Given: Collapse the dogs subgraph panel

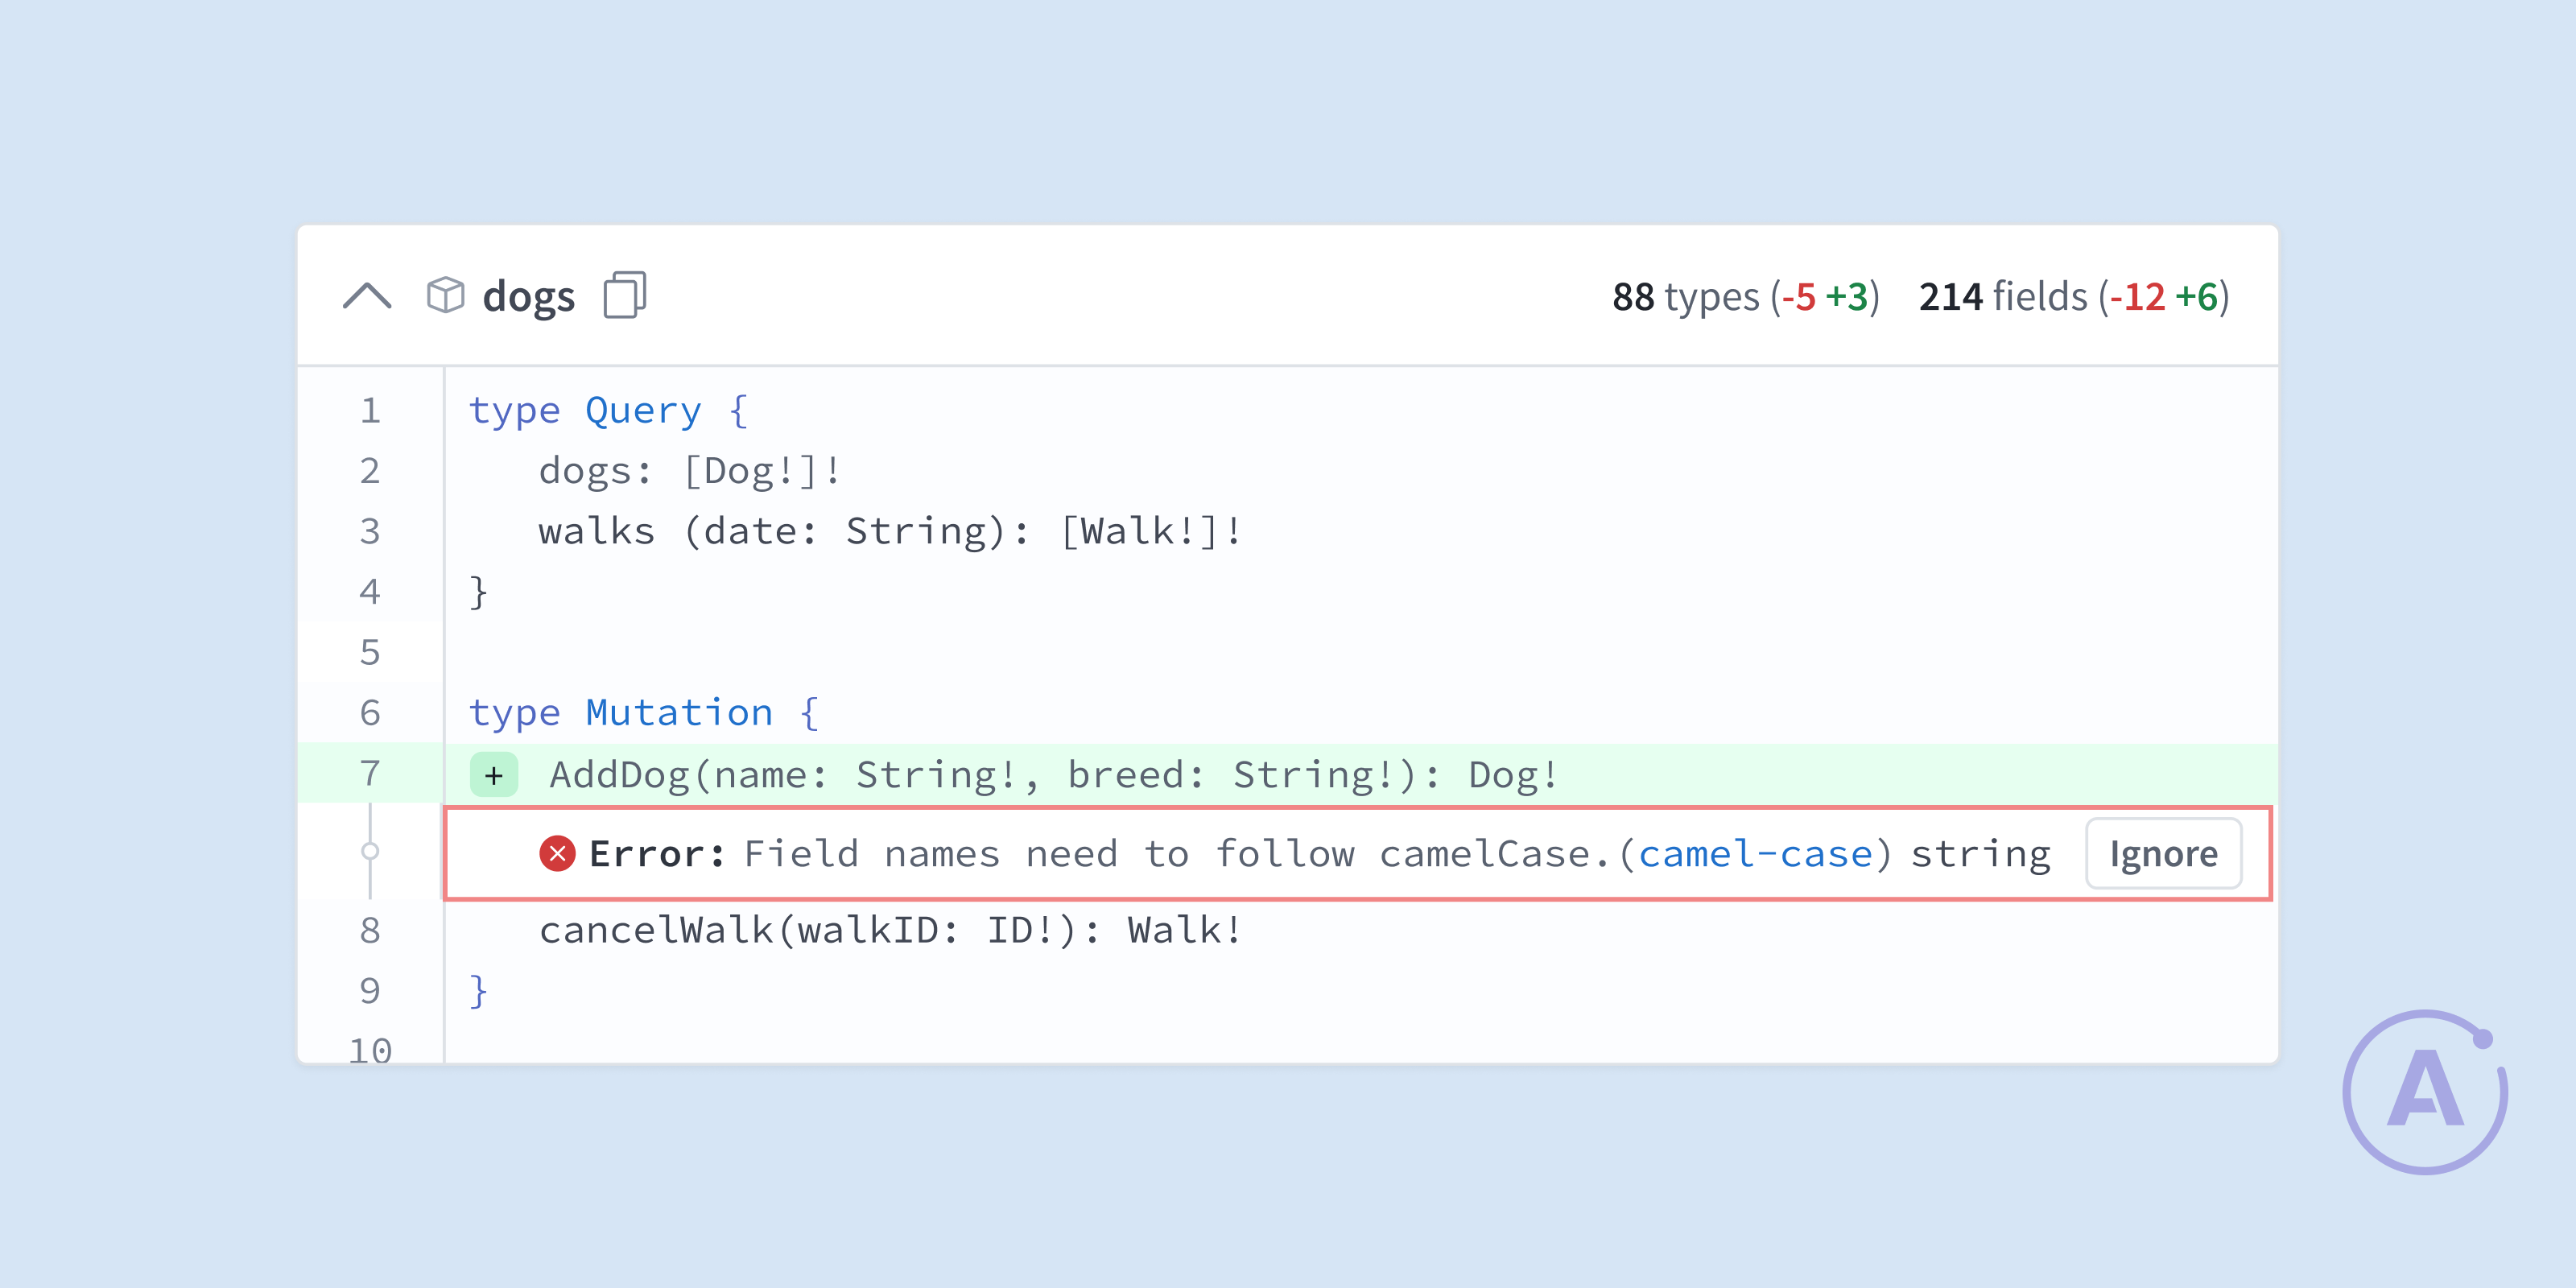Looking at the screenshot, I should coord(367,296).
